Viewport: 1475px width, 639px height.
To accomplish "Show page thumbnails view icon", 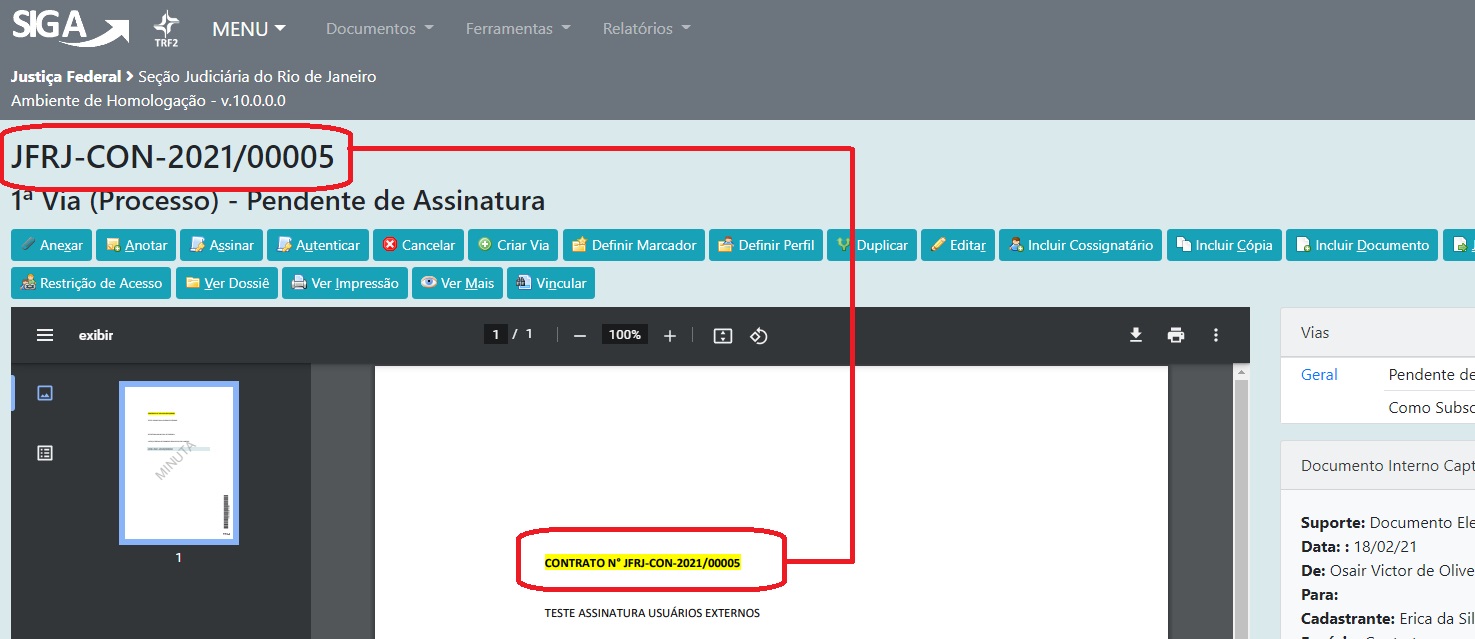I will (44, 393).
